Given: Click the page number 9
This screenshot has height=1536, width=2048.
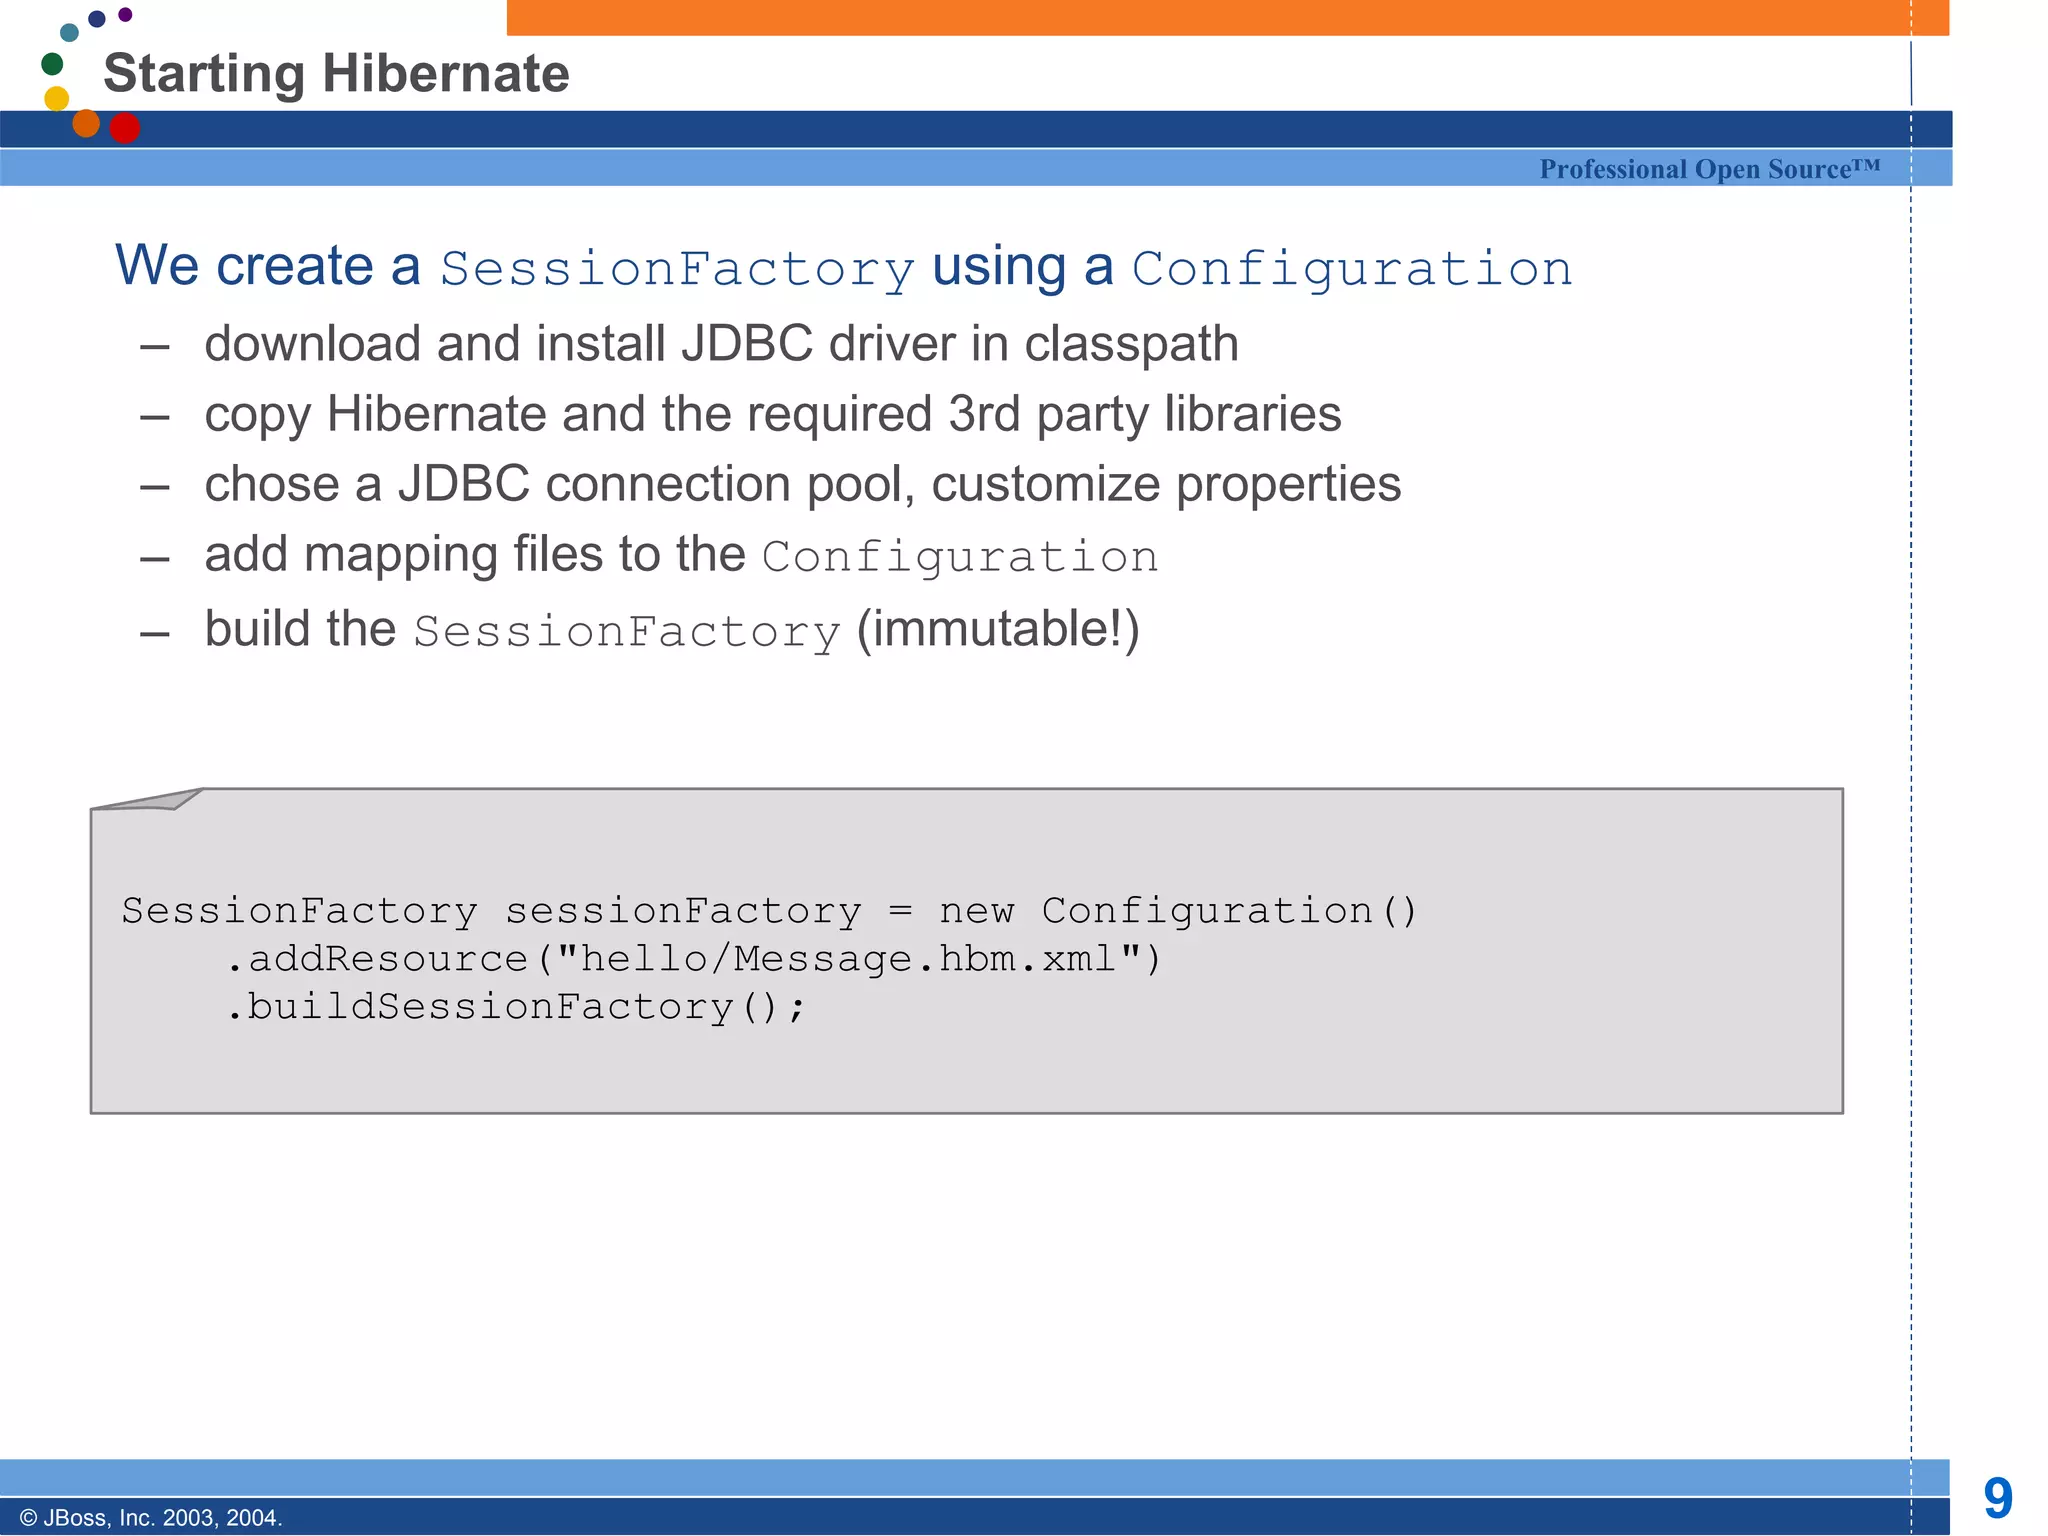Looking at the screenshot, I should 1997,1498.
